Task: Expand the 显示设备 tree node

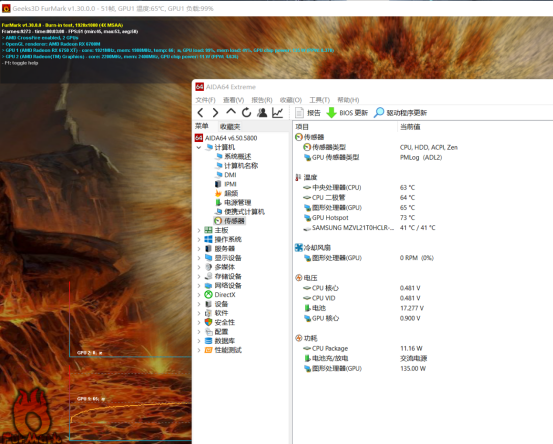Action: [199, 258]
